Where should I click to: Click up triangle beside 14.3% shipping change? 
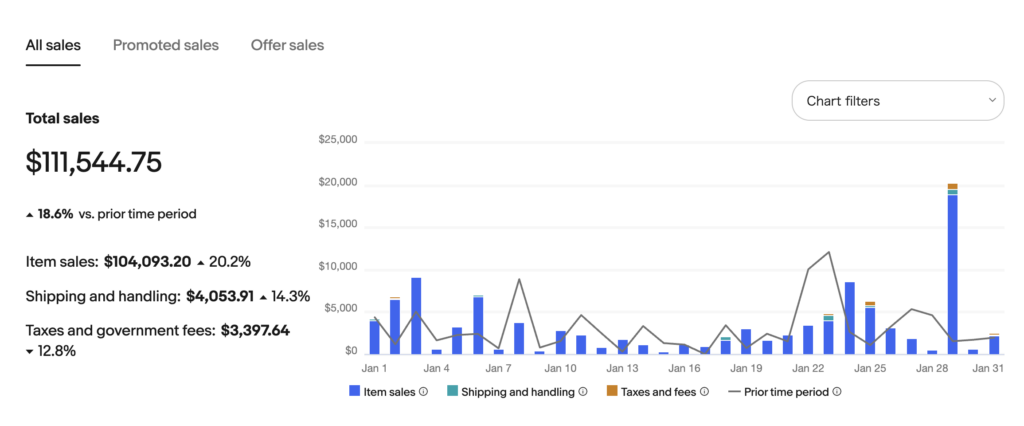pos(263,297)
